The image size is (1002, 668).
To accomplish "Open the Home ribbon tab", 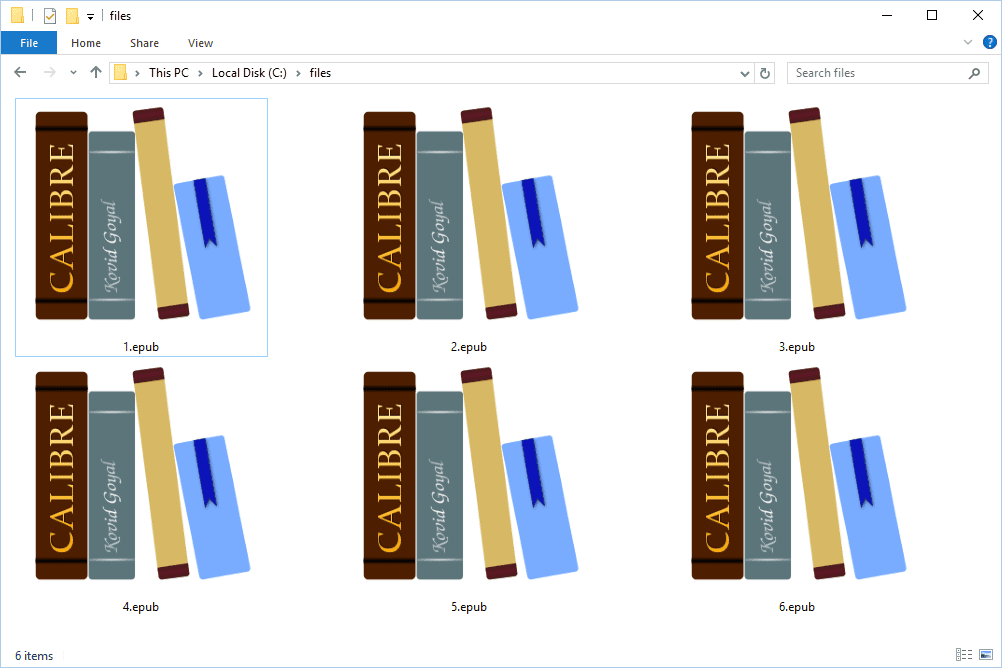I will [86, 43].
